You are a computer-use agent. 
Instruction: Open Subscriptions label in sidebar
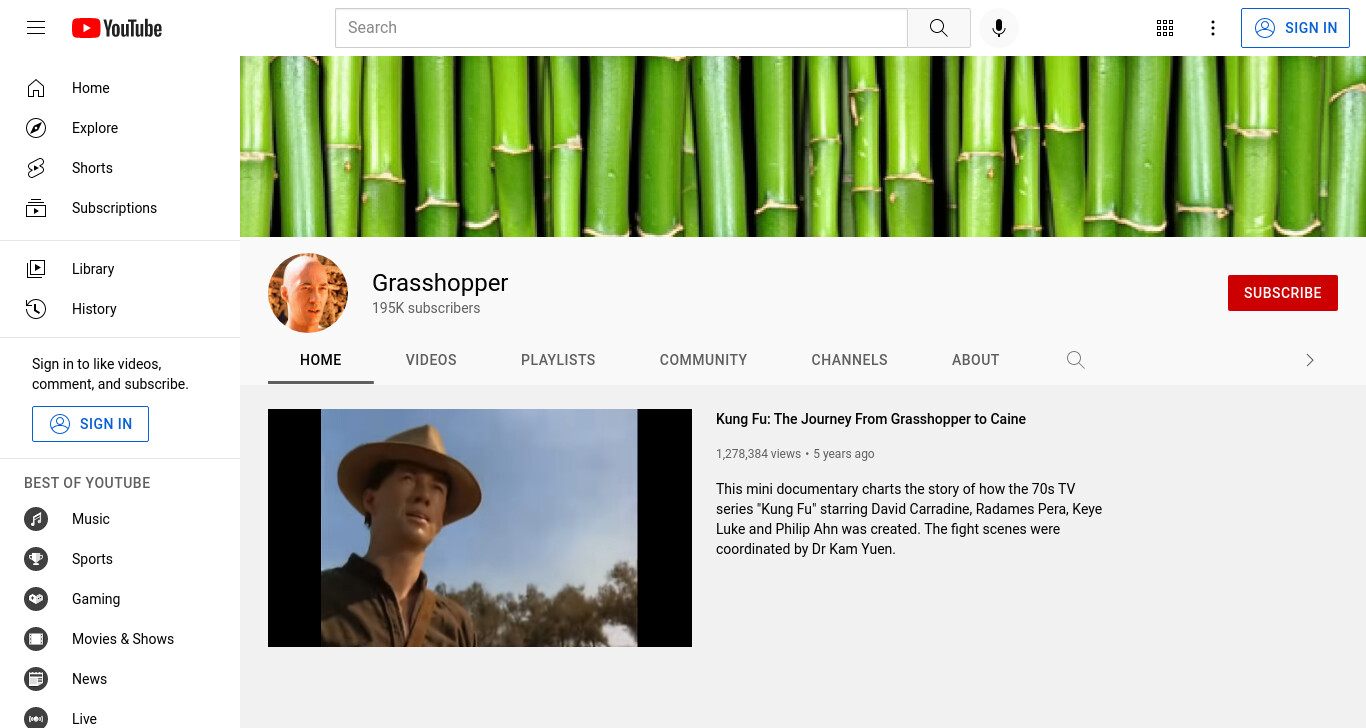(x=114, y=208)
